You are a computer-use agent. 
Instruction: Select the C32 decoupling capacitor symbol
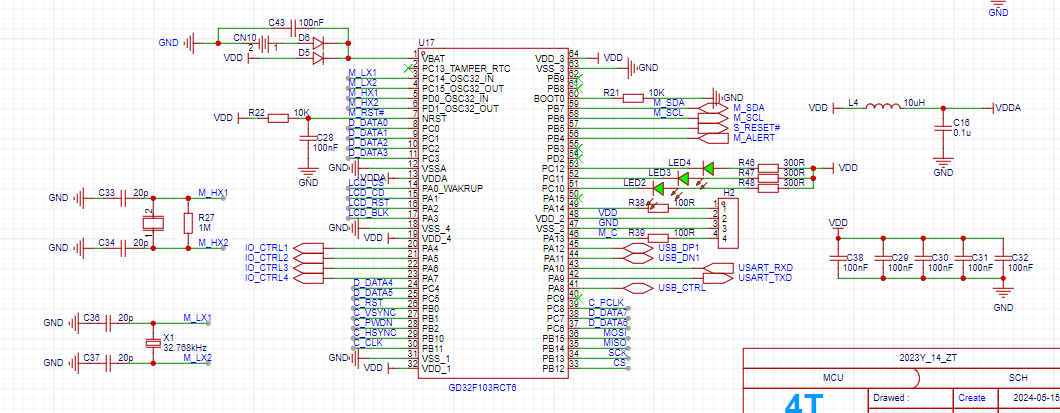pyautogui.click(x=1003, y=258)
